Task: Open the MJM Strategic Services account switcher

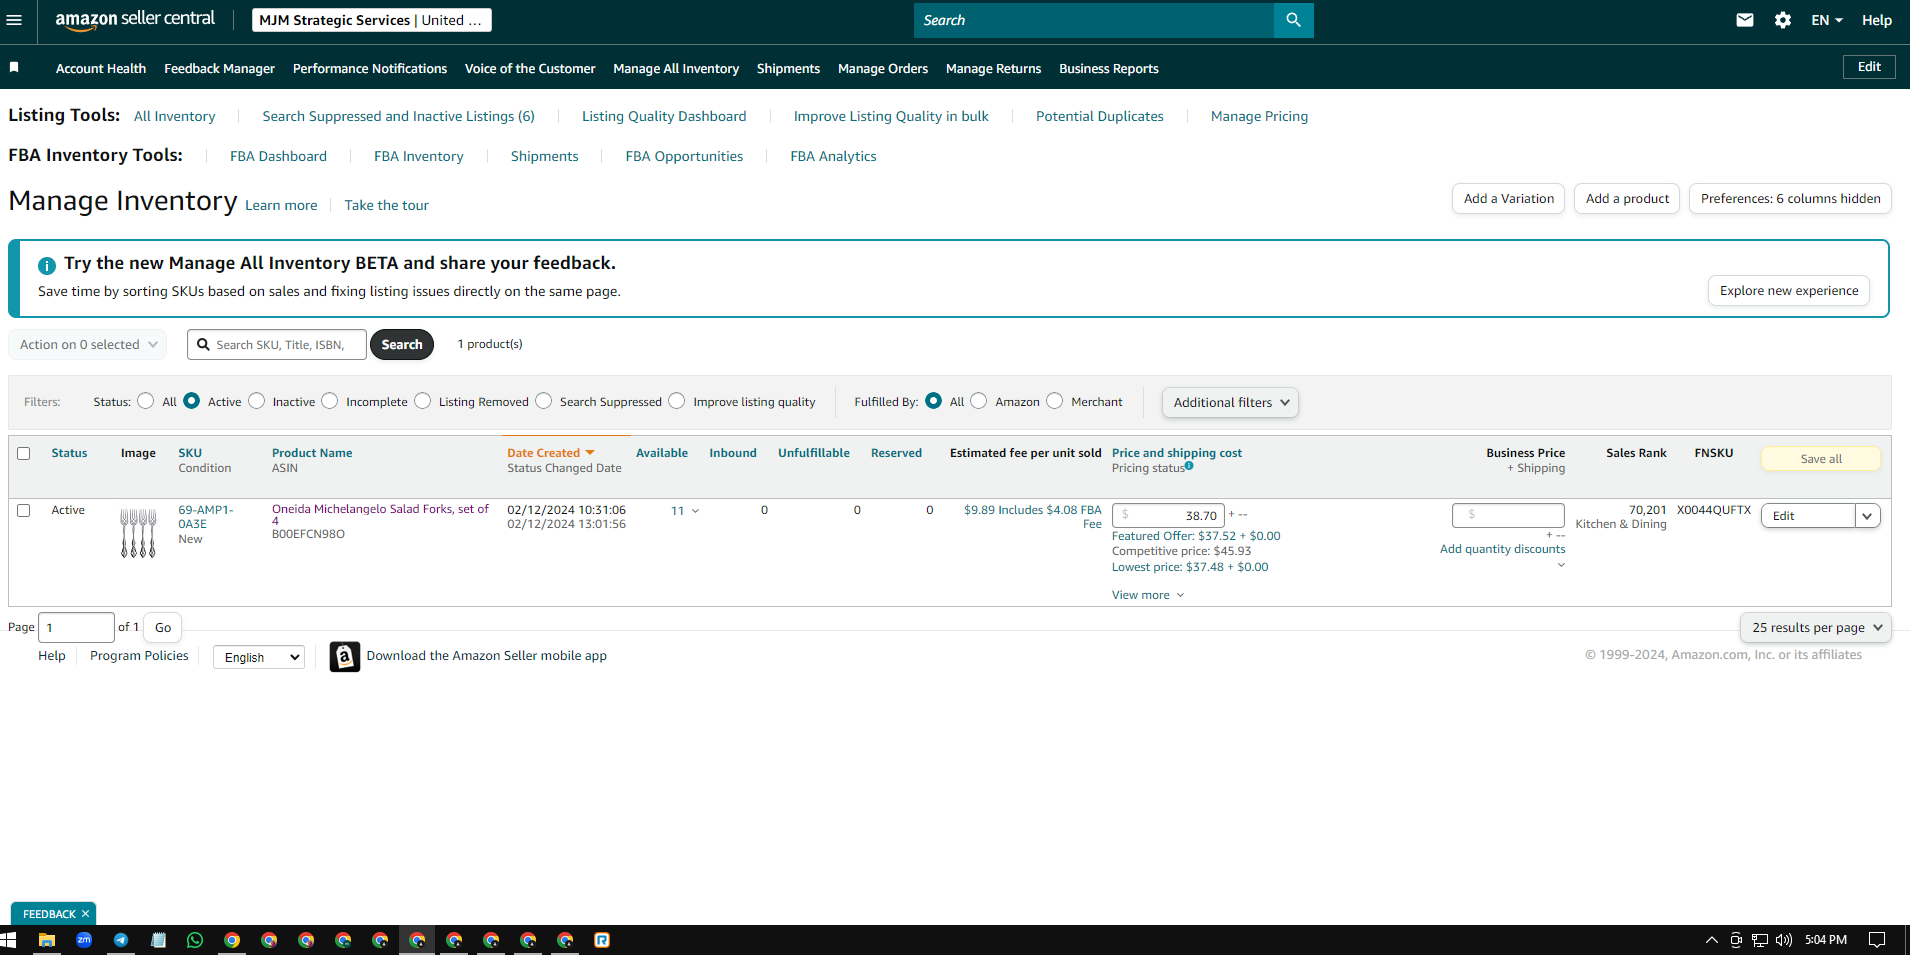Action: [x=371, y=20]
